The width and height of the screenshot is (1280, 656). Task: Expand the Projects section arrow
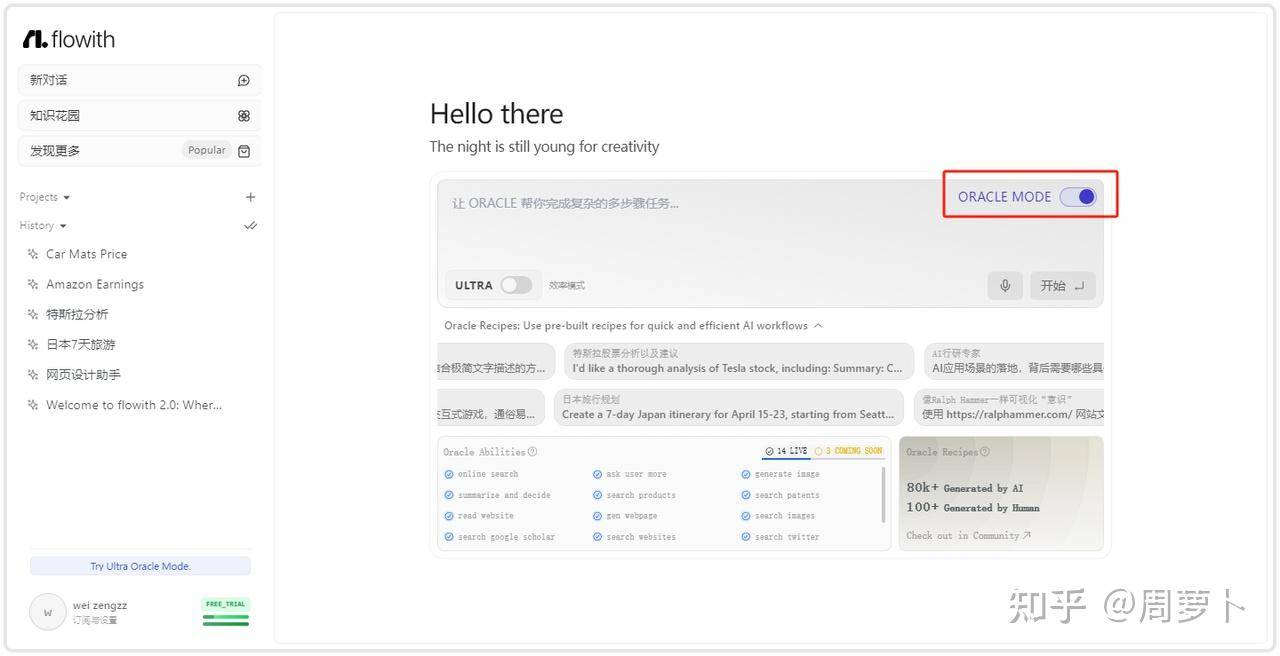[x=66, y=198]
